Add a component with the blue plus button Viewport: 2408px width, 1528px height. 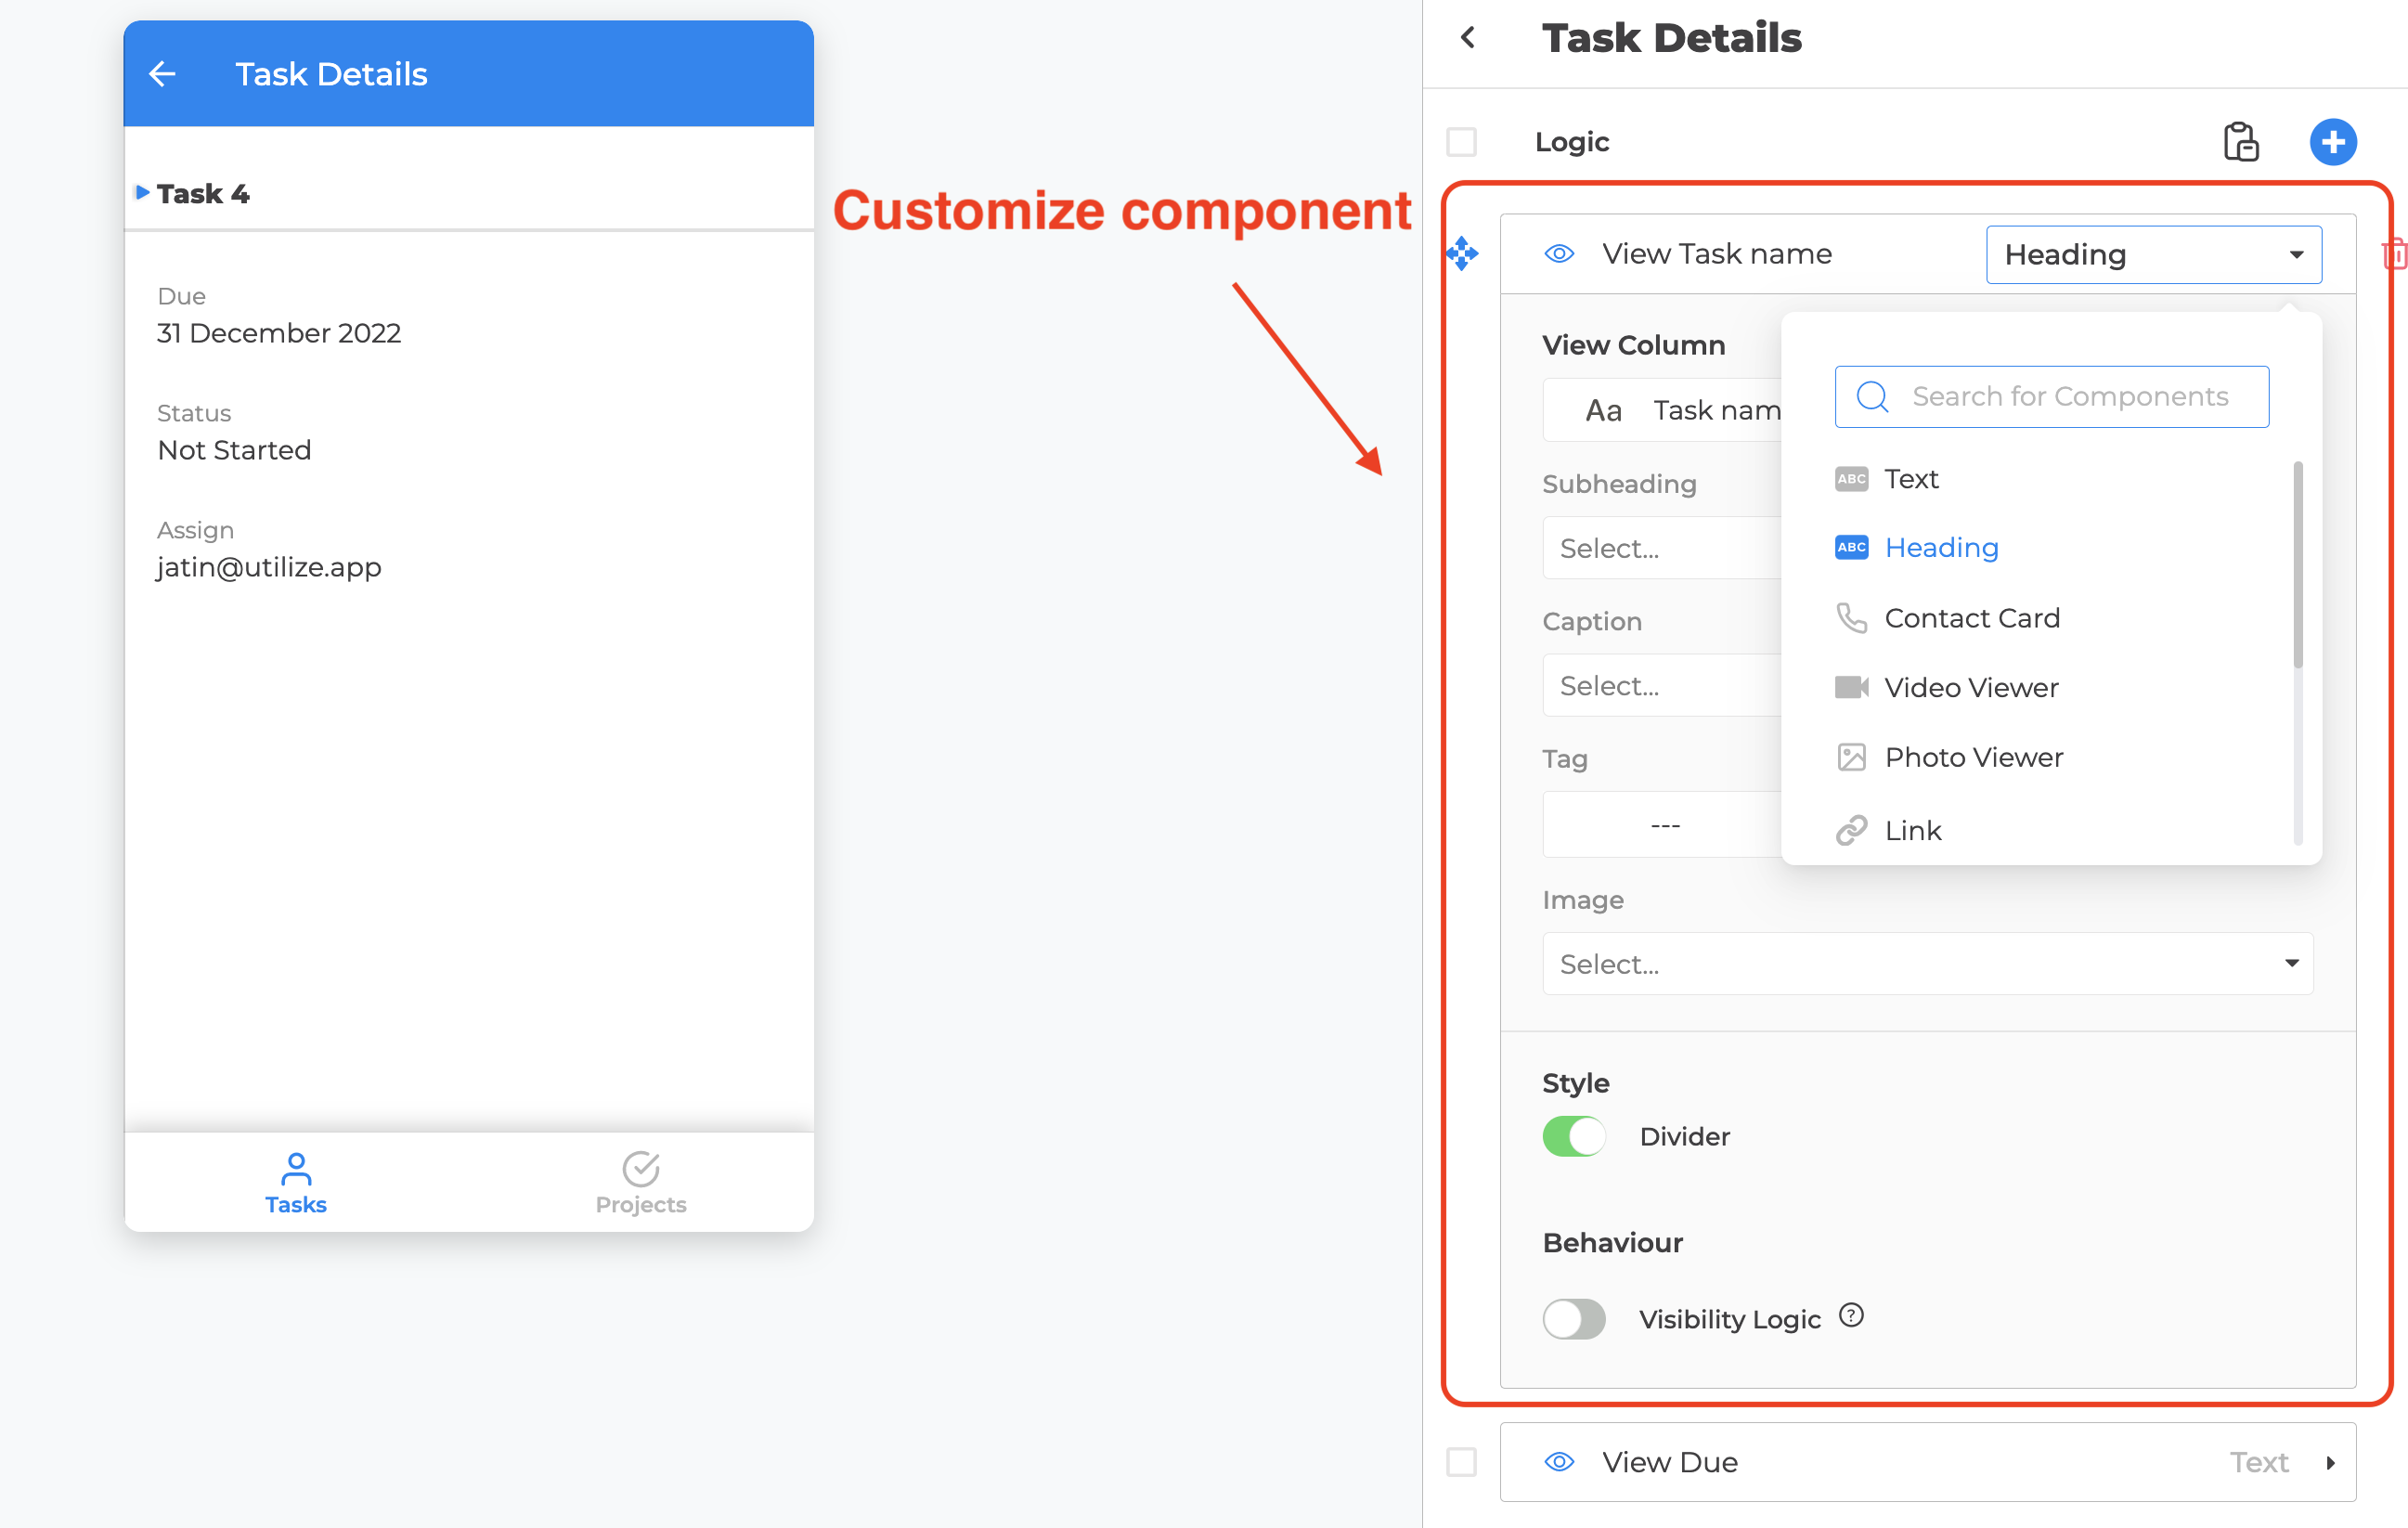click(x=2333, y=142)
